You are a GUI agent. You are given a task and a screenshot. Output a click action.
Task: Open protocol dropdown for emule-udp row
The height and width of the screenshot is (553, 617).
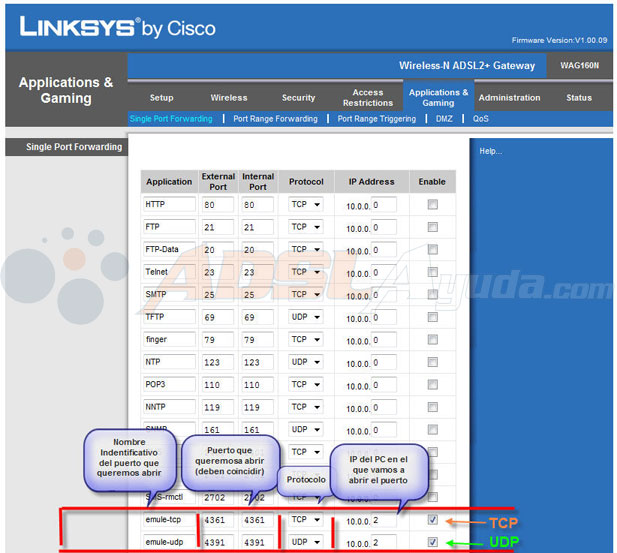(305, 542)
